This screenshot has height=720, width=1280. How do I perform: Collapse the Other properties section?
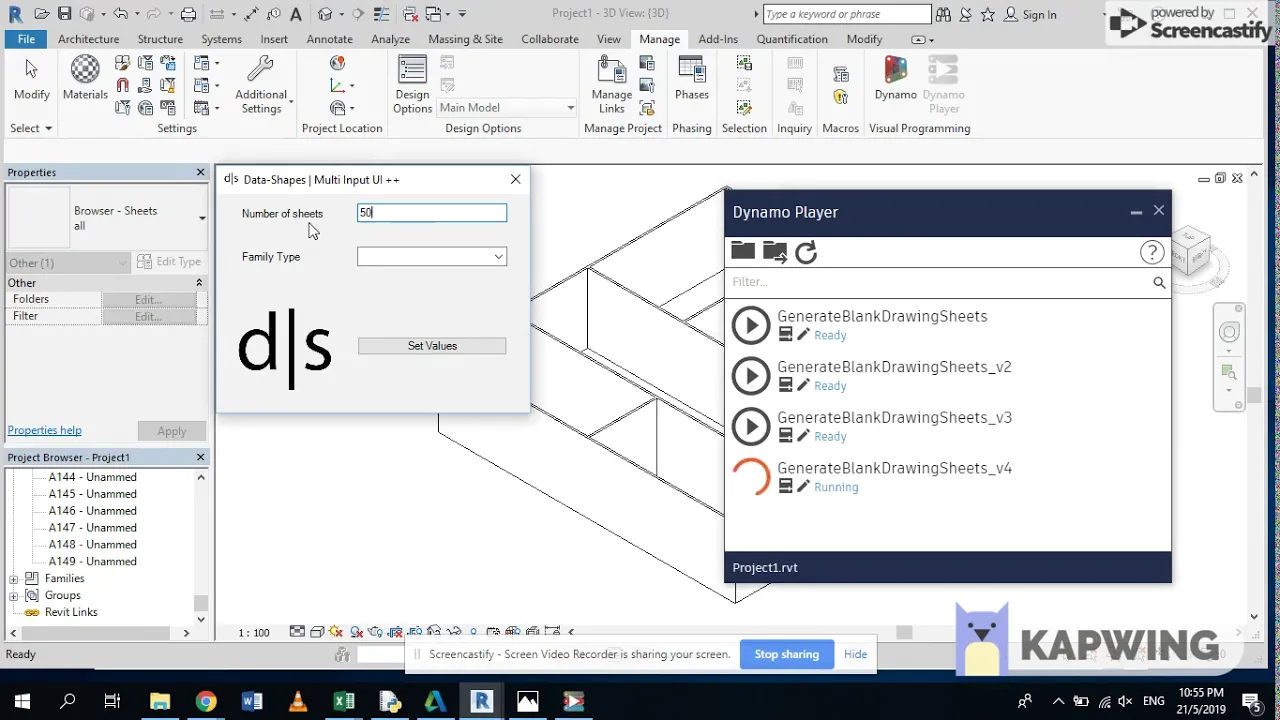click(199, 283)
